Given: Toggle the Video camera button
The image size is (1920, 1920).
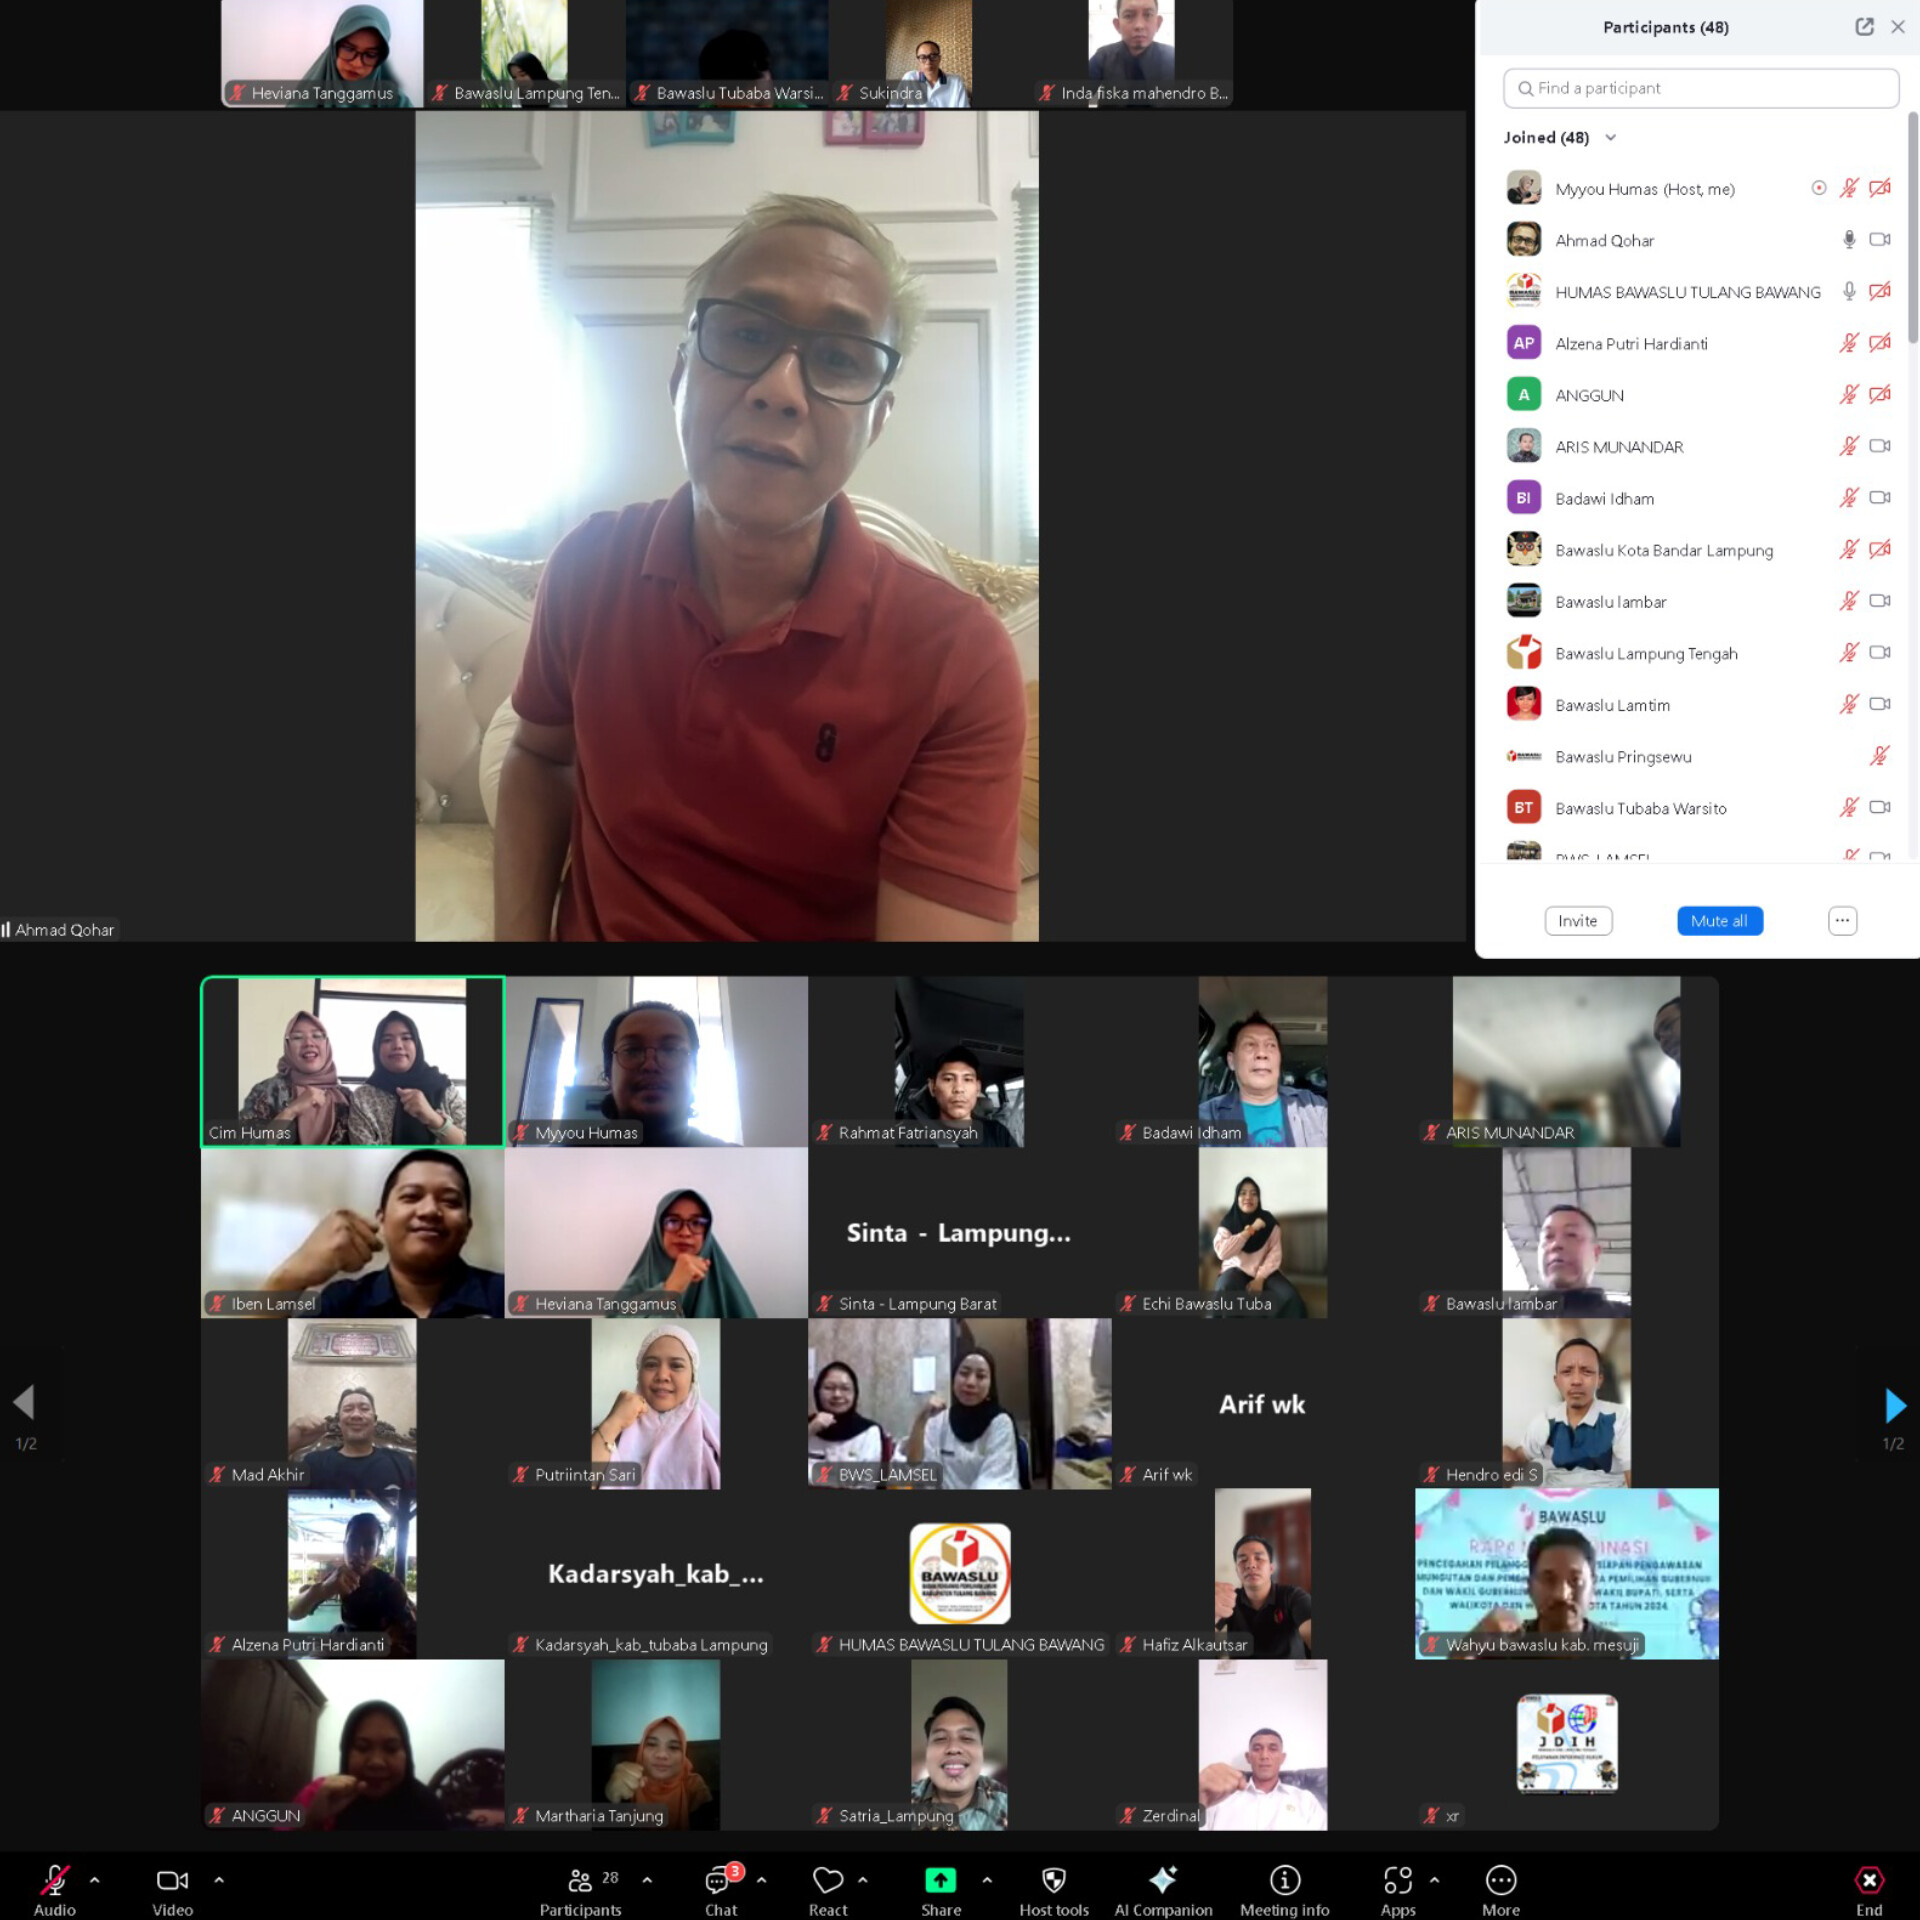Looking at the screenshot, I should (x=172, y=1881).
